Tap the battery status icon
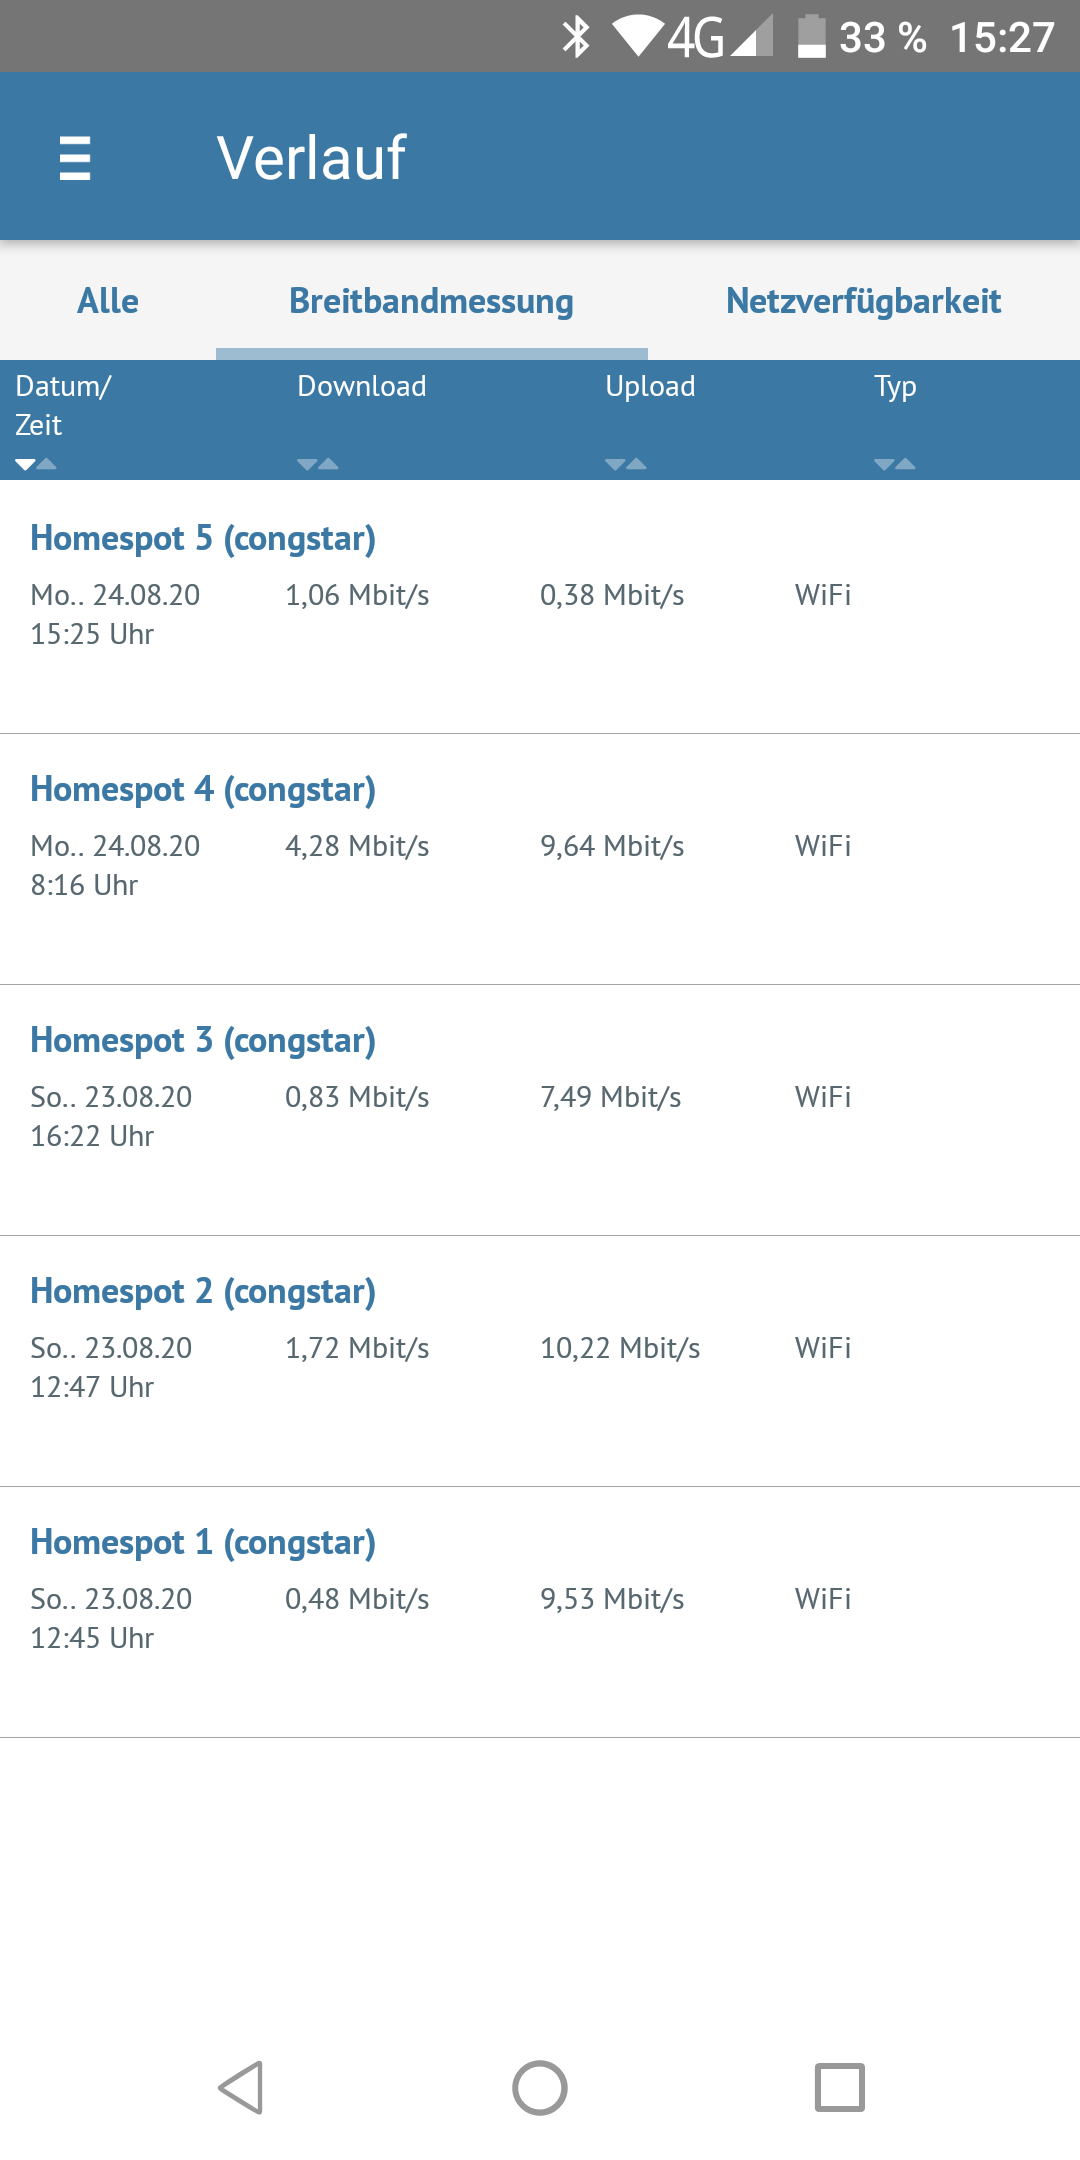Image resolution: width=1080 pixels, height=2160 pixels. [x=811, y=37]
